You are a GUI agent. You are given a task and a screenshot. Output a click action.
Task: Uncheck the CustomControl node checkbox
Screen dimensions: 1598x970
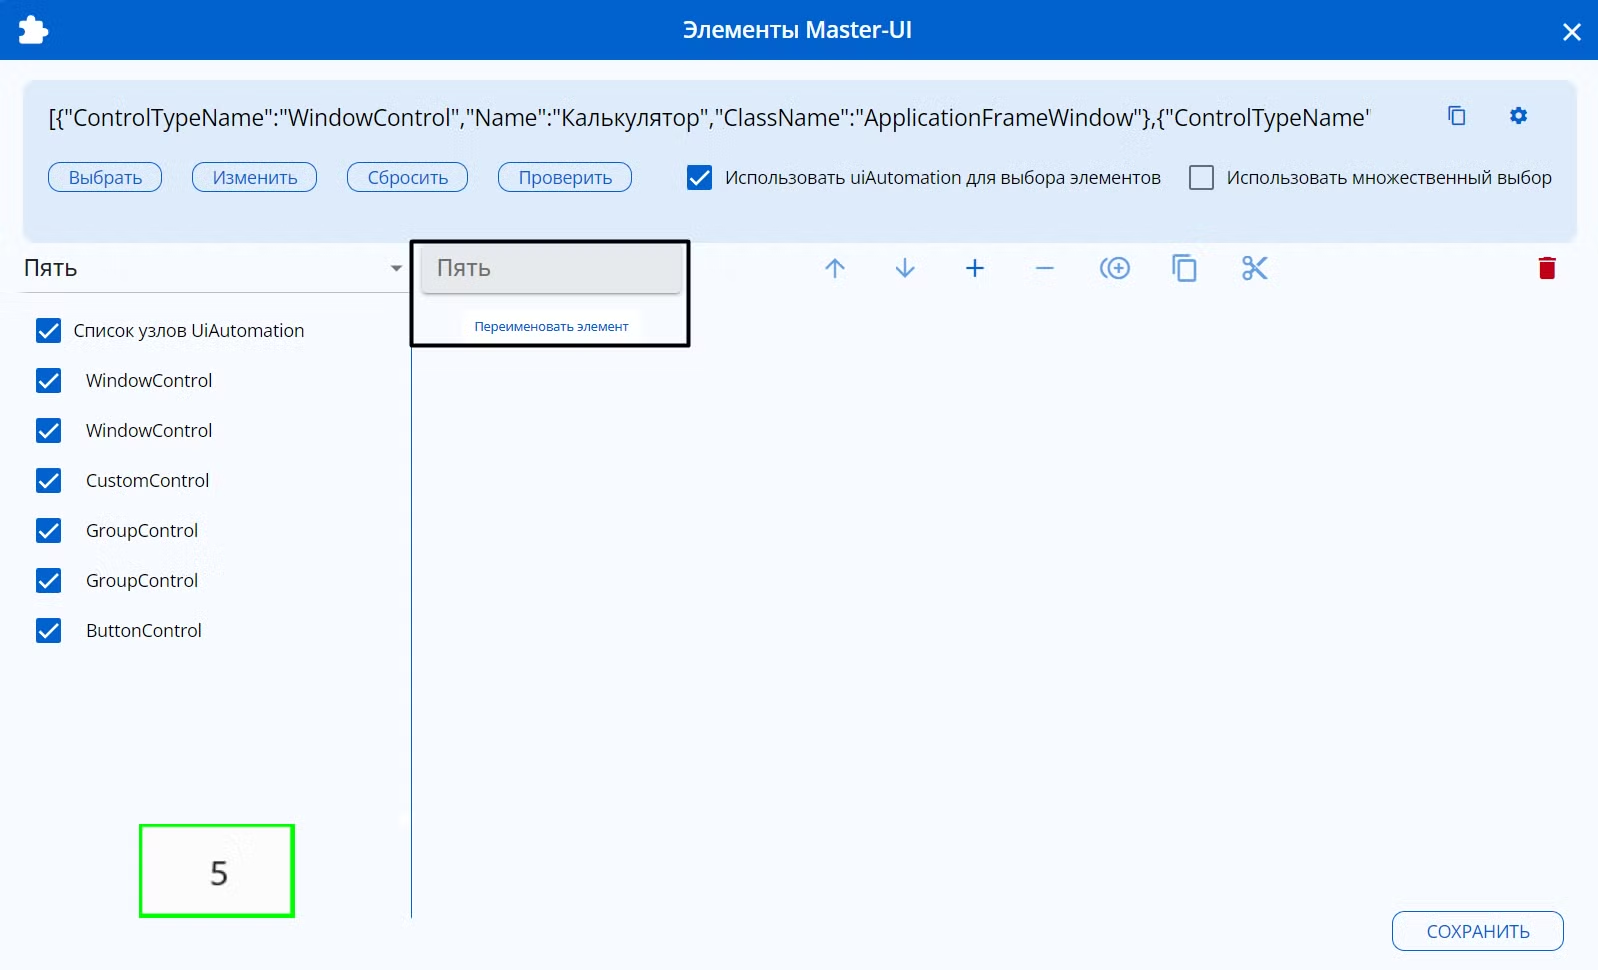(48, 481)
